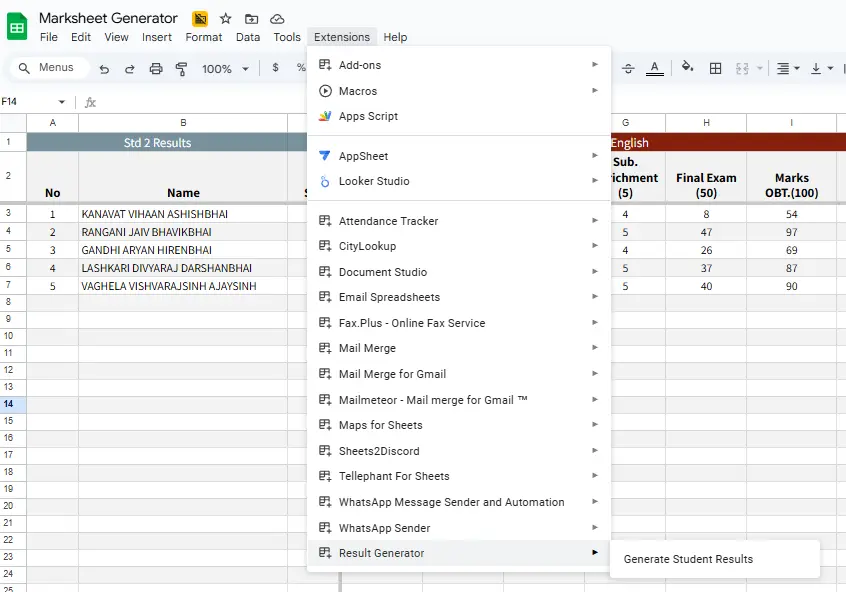846x592 pixels.
Task: Click the strikethrough formatting icon
Action: 628,69
